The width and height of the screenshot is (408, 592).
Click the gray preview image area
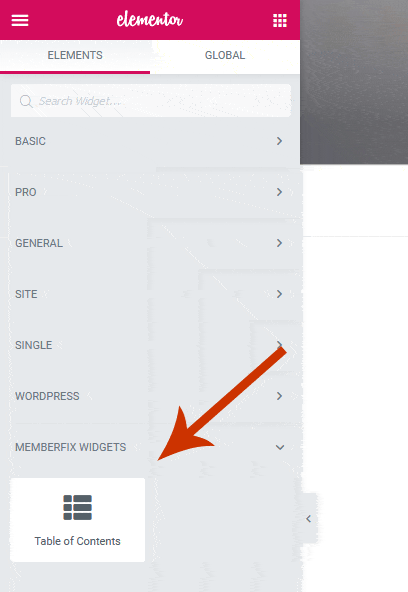[x=354, y=82]
